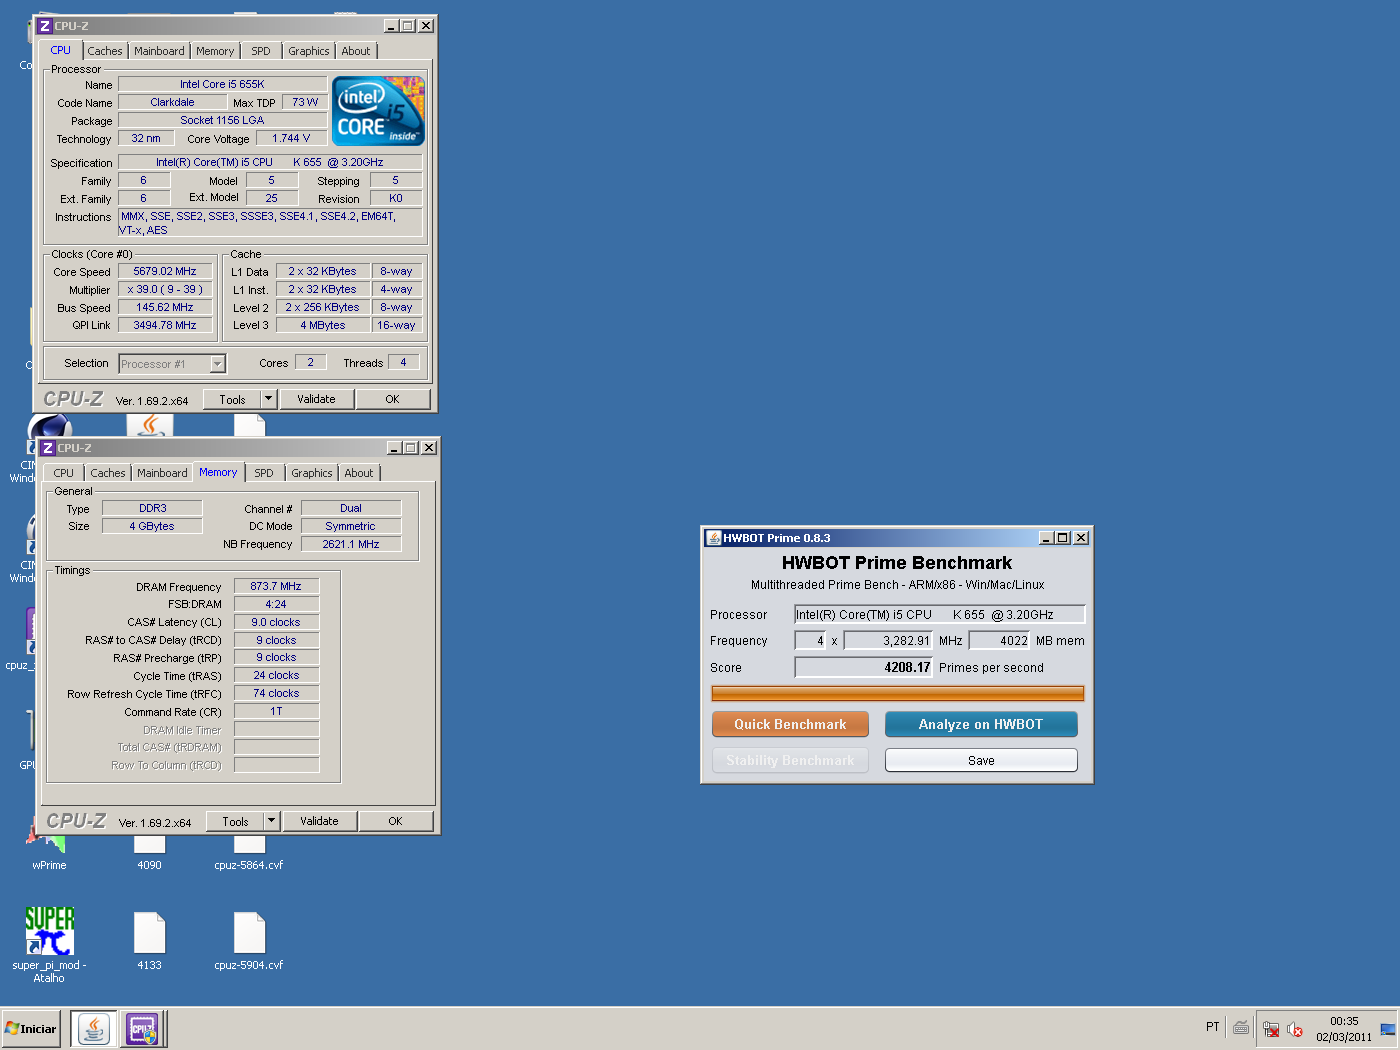This screenshot has height=1050, width=1400.
Task: Click the CPU-Z taskbar button
Action: pyautogui.click(x=141, y=1028)
